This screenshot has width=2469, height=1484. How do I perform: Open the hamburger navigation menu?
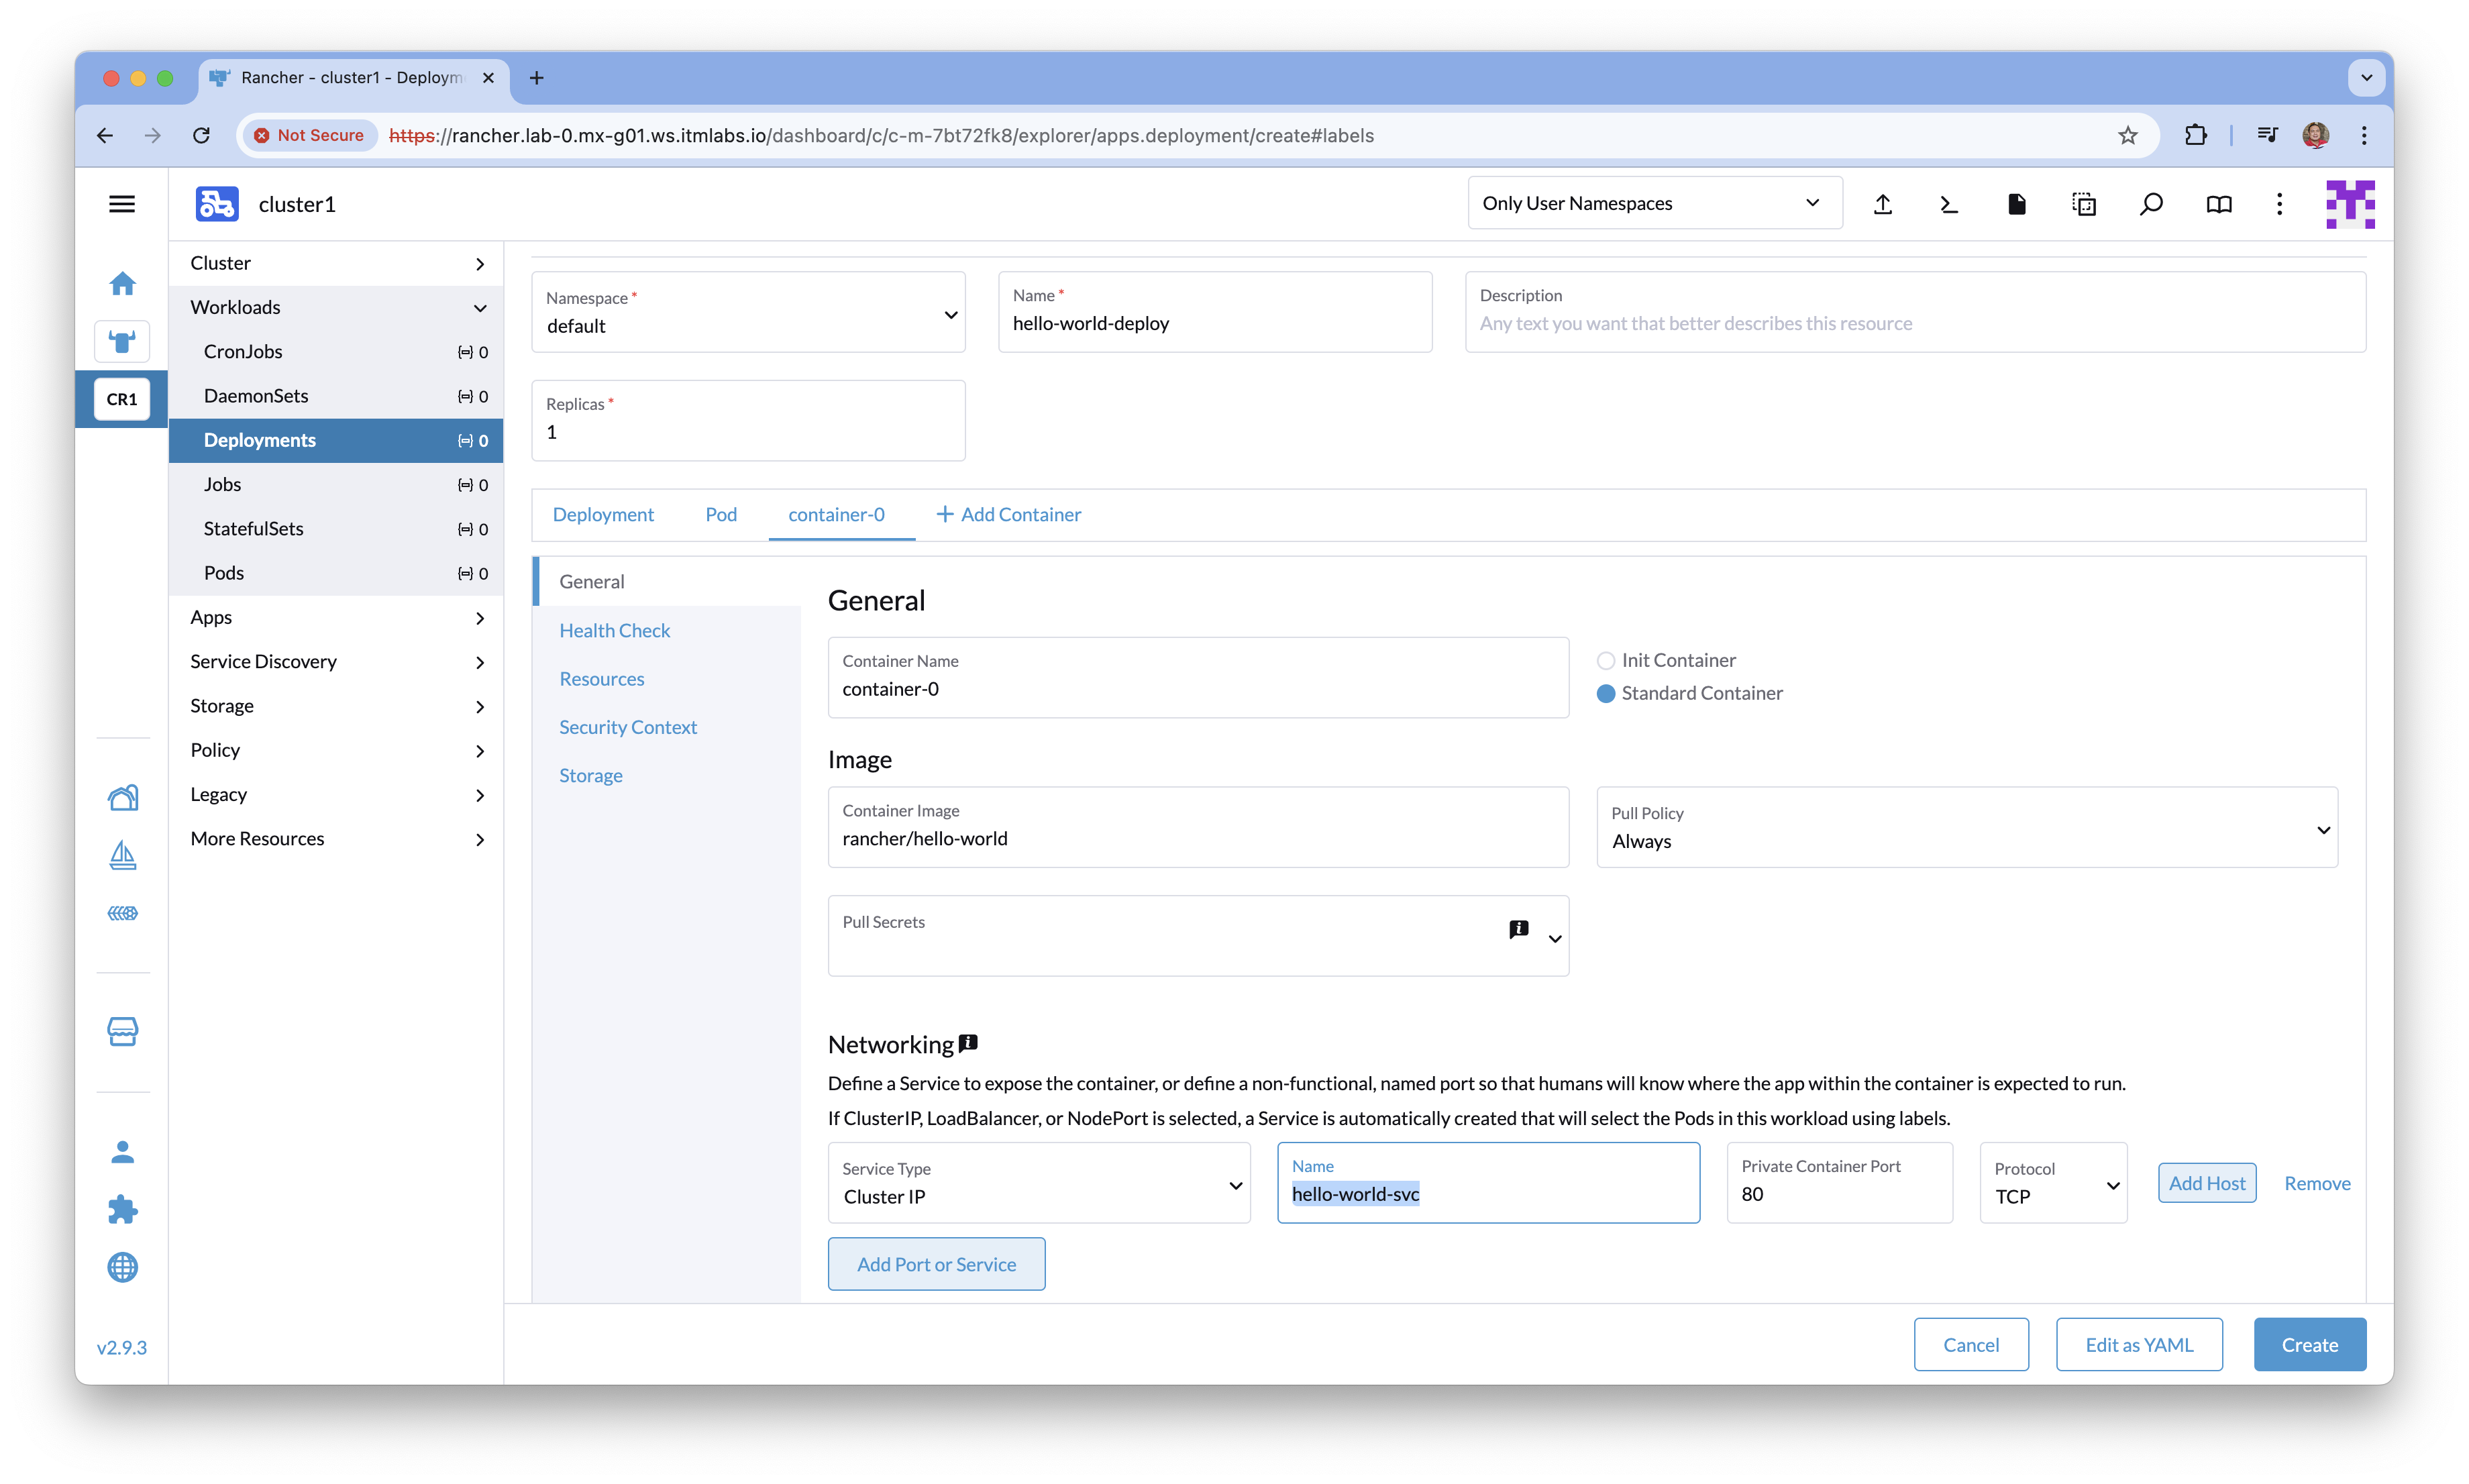pos(122,204)
